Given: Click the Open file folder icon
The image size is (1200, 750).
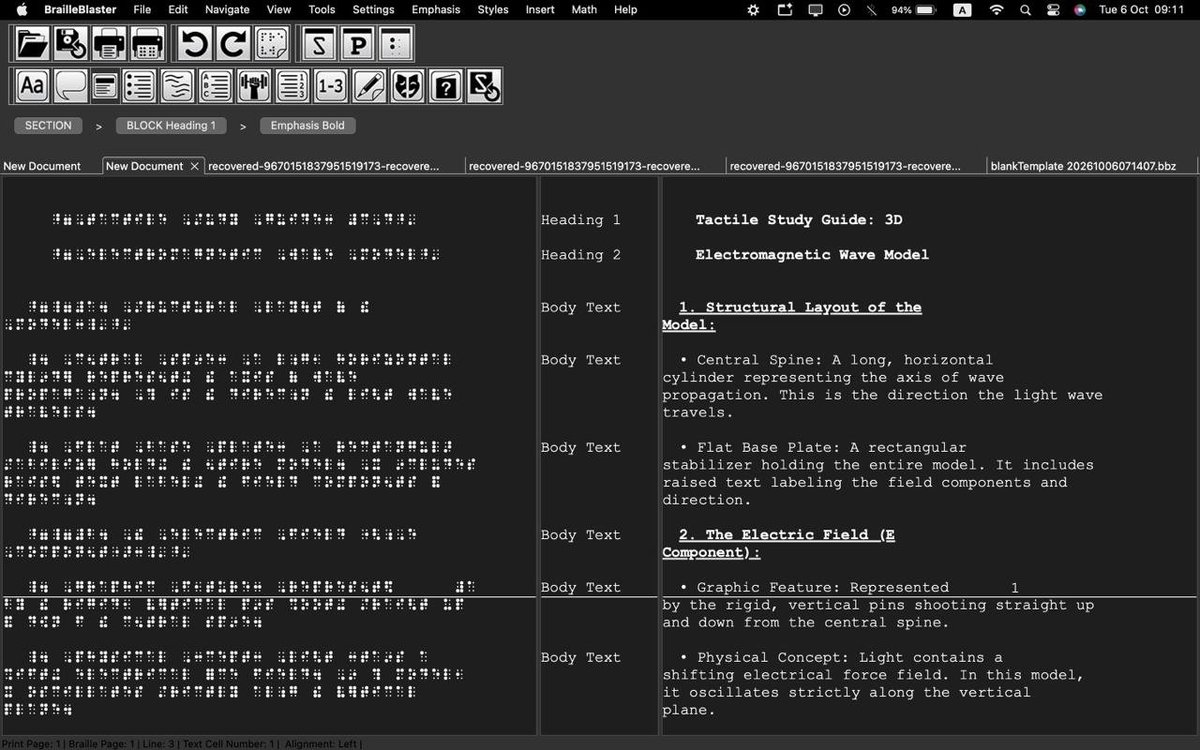Looking at the screenshot, I should 33,44.
